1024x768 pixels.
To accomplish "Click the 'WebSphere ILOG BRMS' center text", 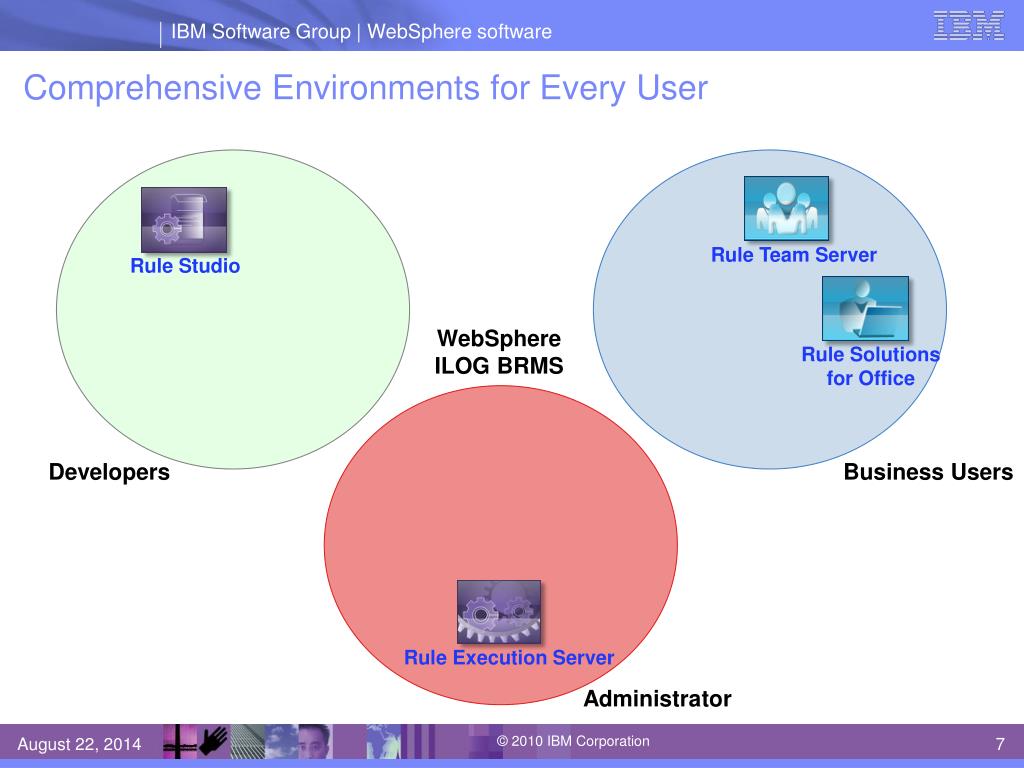I will pos(499,352).
